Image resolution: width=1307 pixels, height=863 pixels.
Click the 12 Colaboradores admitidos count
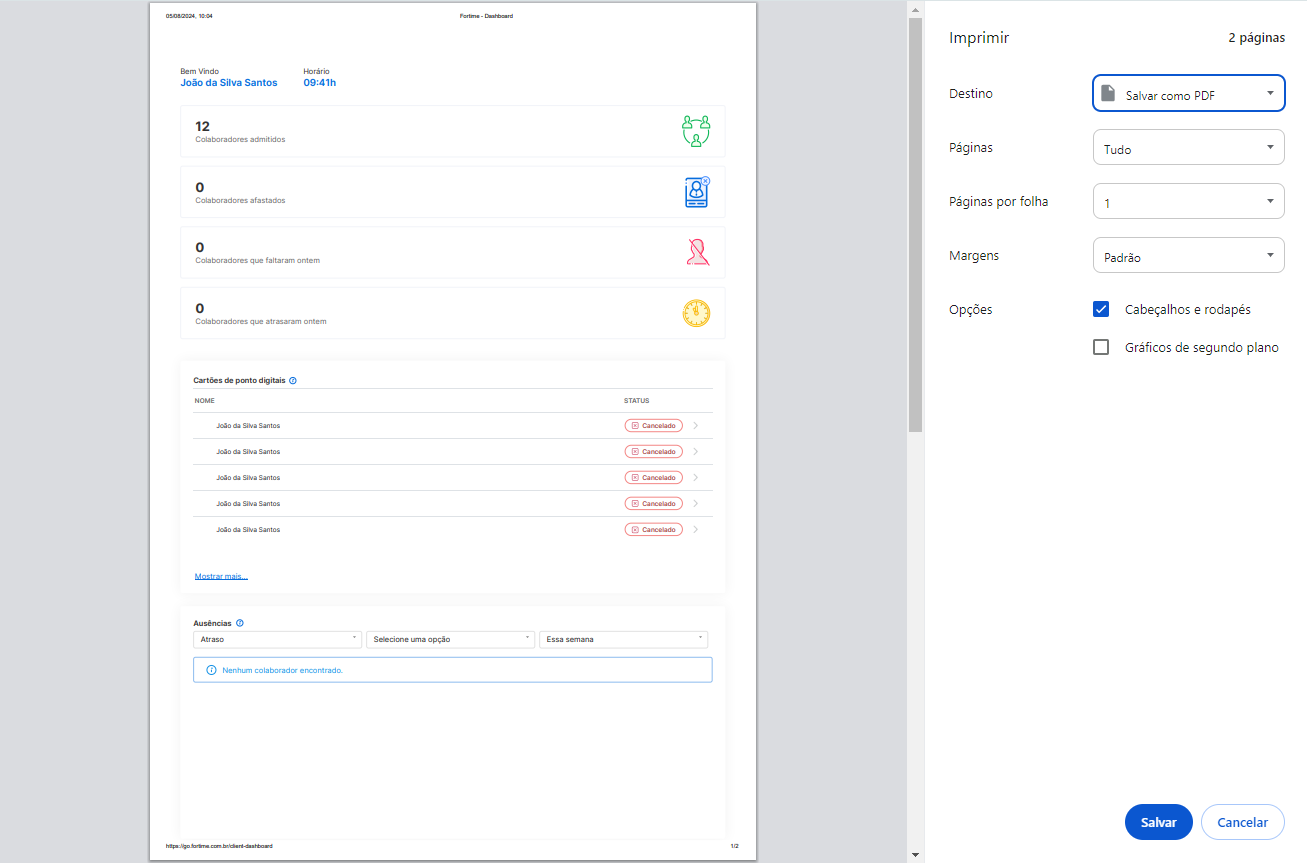203,126
